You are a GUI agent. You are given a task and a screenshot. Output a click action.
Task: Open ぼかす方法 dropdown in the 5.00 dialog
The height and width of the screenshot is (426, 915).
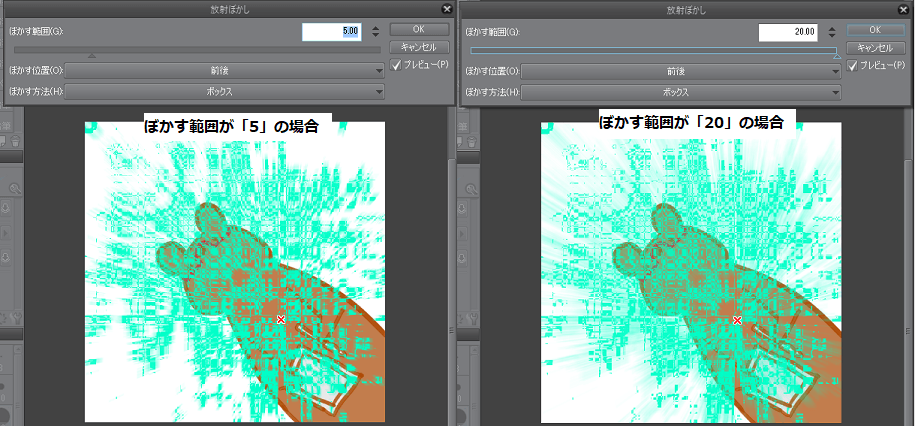[x=224, y=92]
